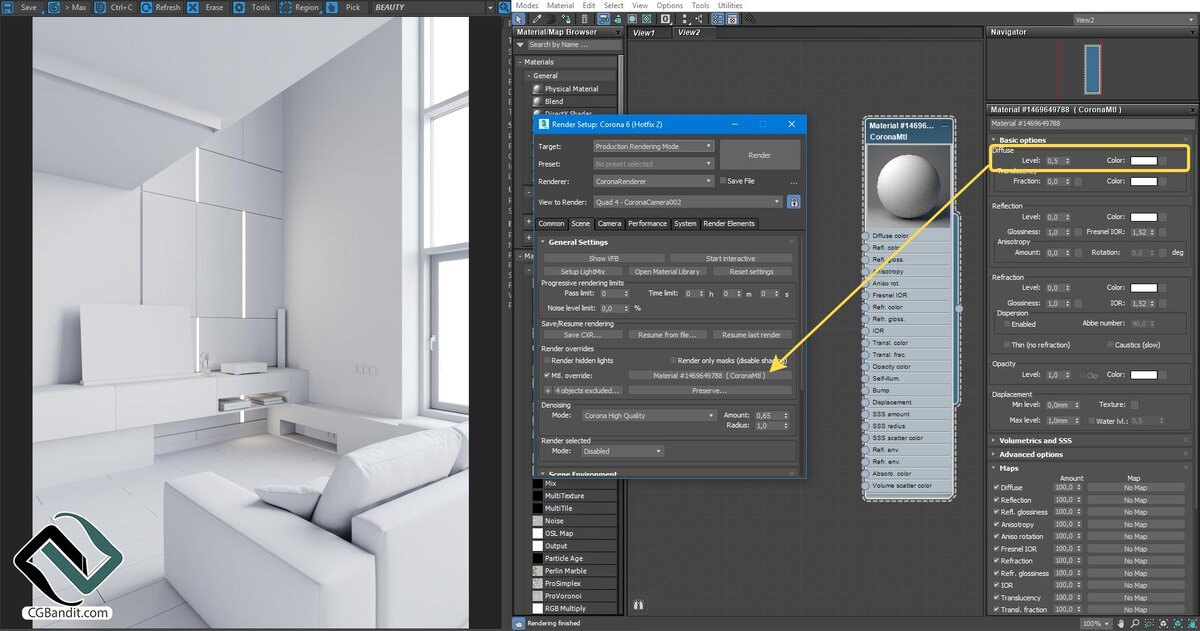
Task: Click the zoom icon beside BEAUTY dropdown
Action: (503, 7)
